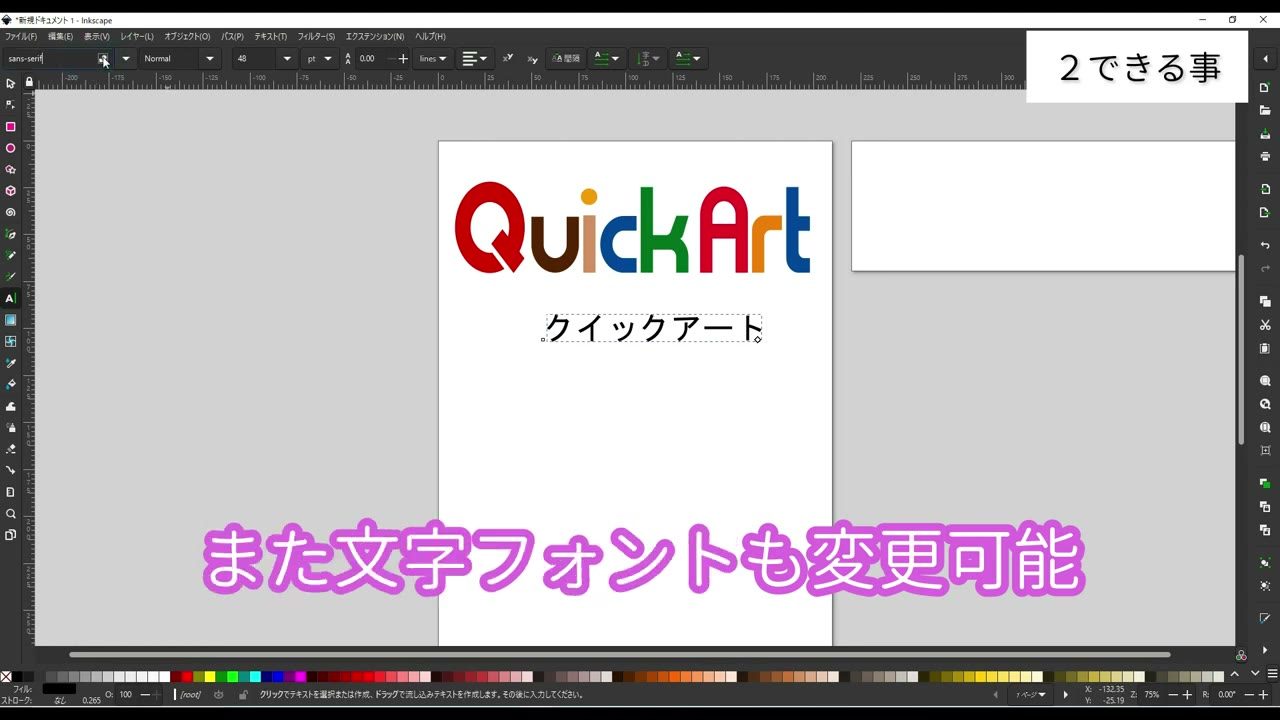Toggle the guide lock icon by ruler
The height and width of the screenshot is (720, 1280).
[29, 82]
